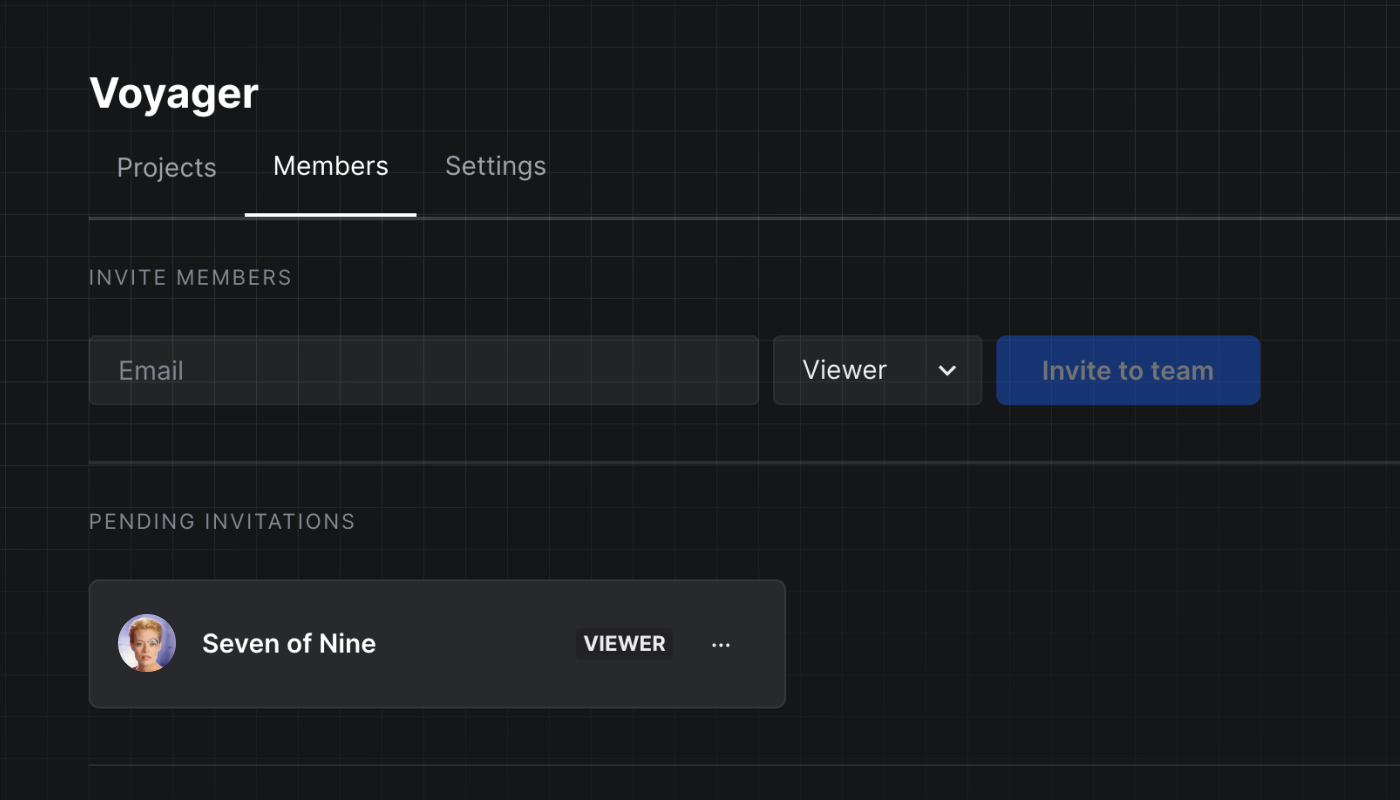Viewport: 1400px width, 800px height.
Task: Expand the Viewer role dropdown
Action: 877,370
